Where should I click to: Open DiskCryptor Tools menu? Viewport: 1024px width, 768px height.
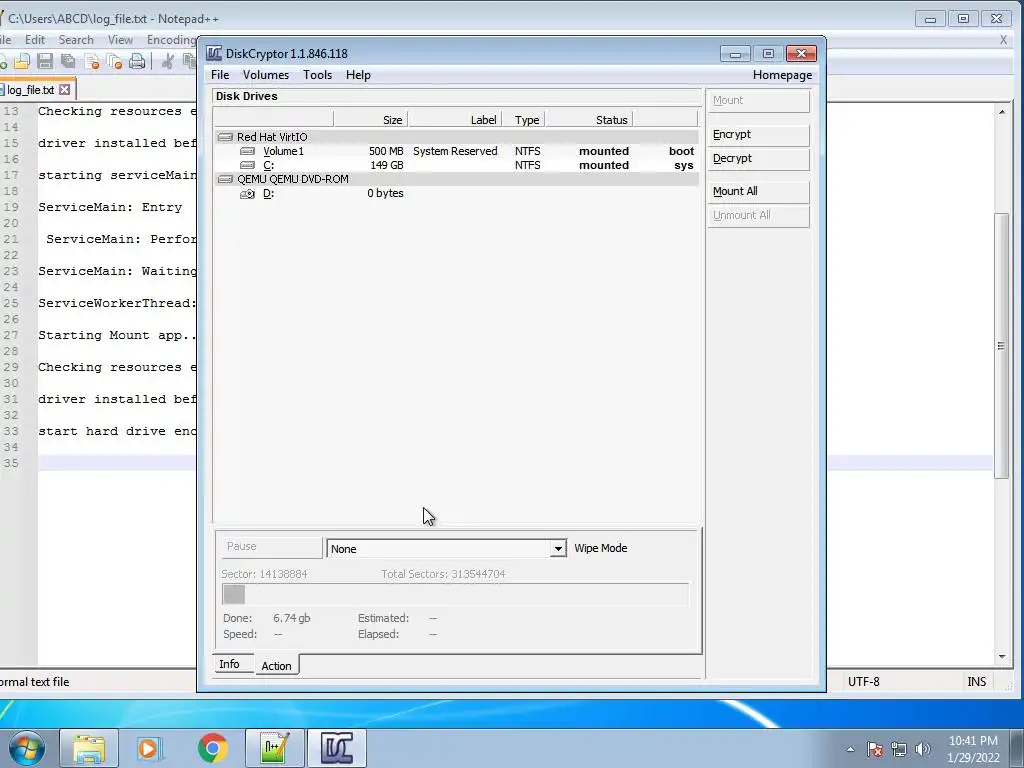click(317, 75)
